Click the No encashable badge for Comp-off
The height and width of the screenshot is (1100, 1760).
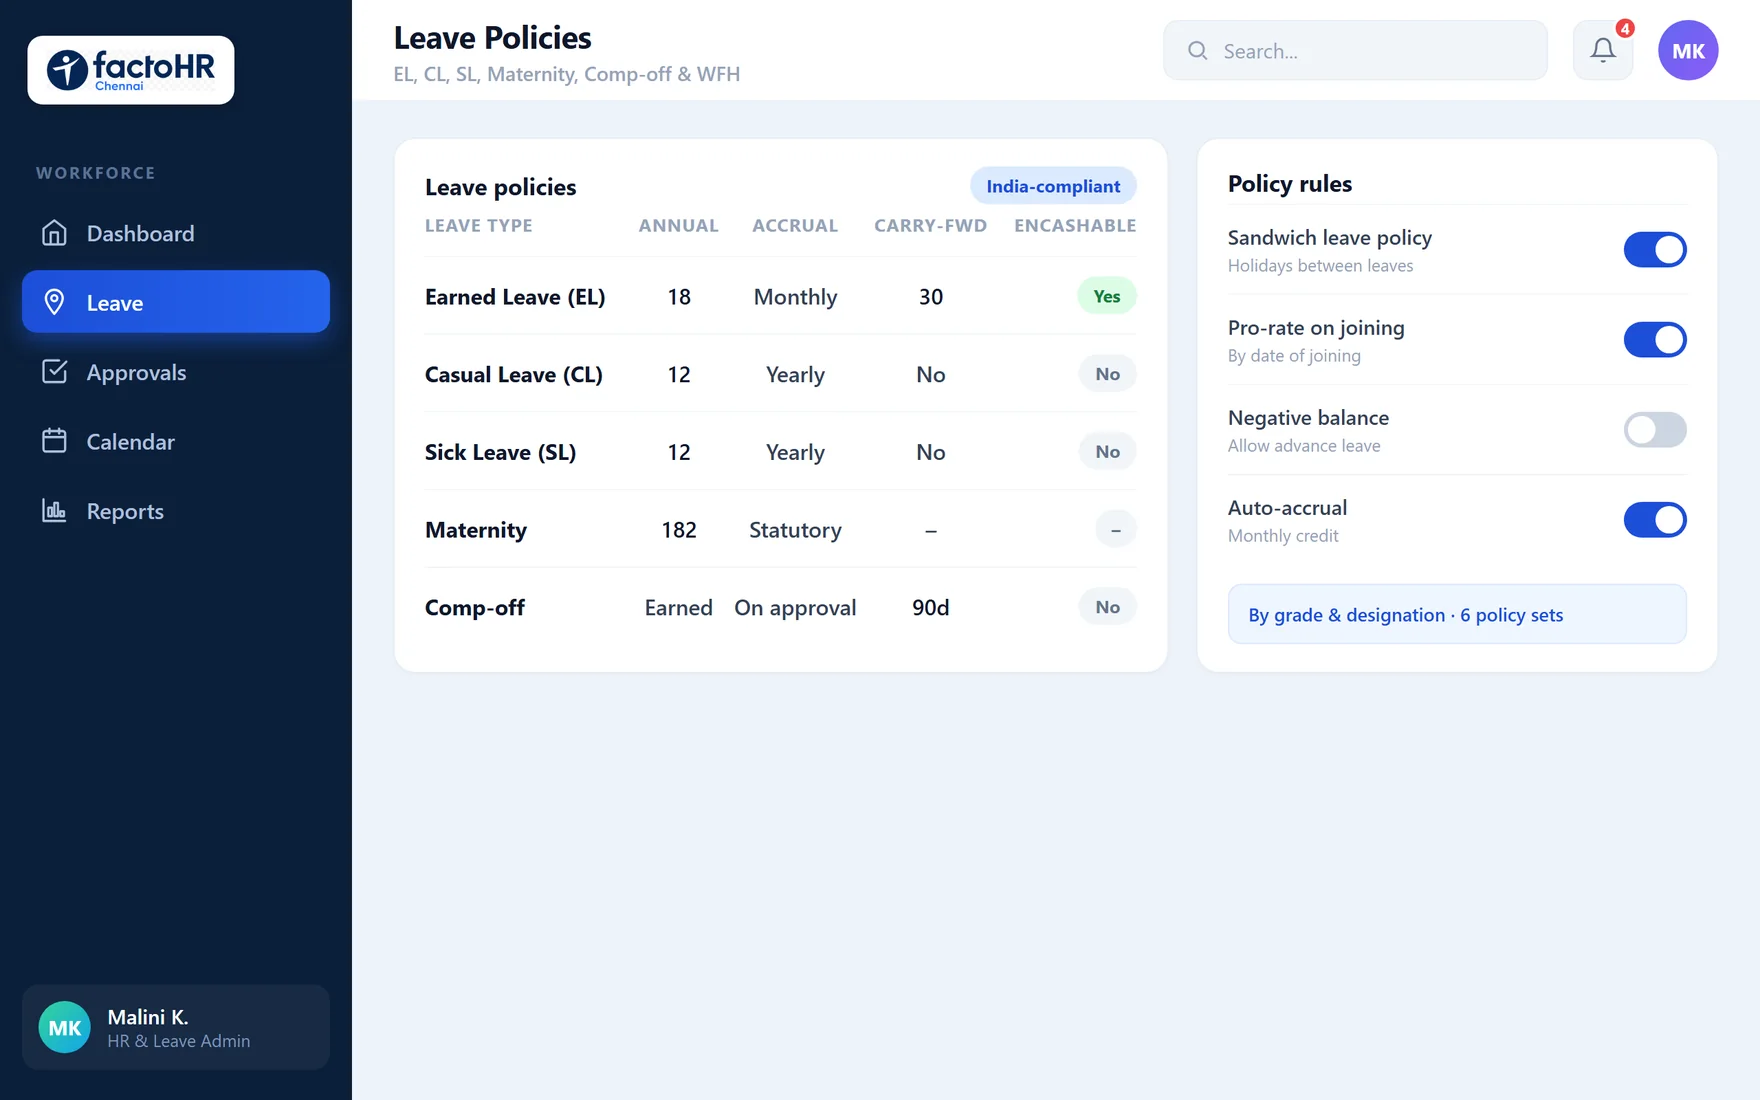coord(1107,607)
